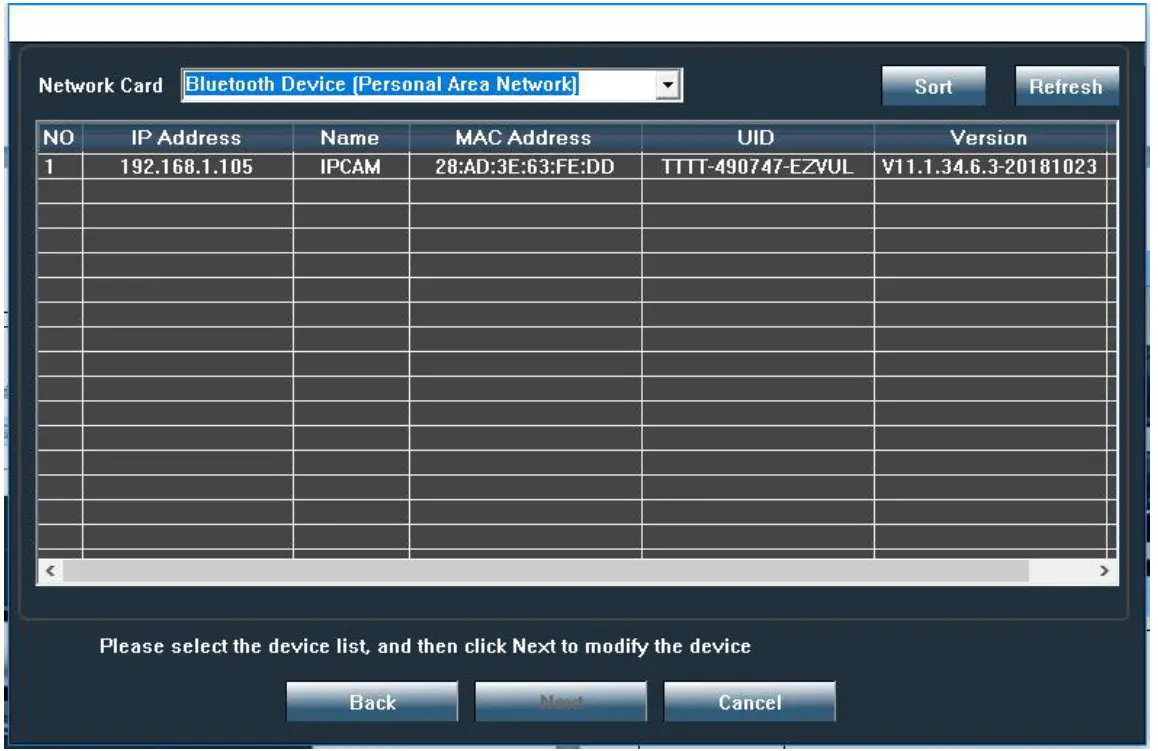Open the Network Card dropdown arrow
Image resolution: width=1158 pixels, height=751 pixels.
[x=668, y=84]
